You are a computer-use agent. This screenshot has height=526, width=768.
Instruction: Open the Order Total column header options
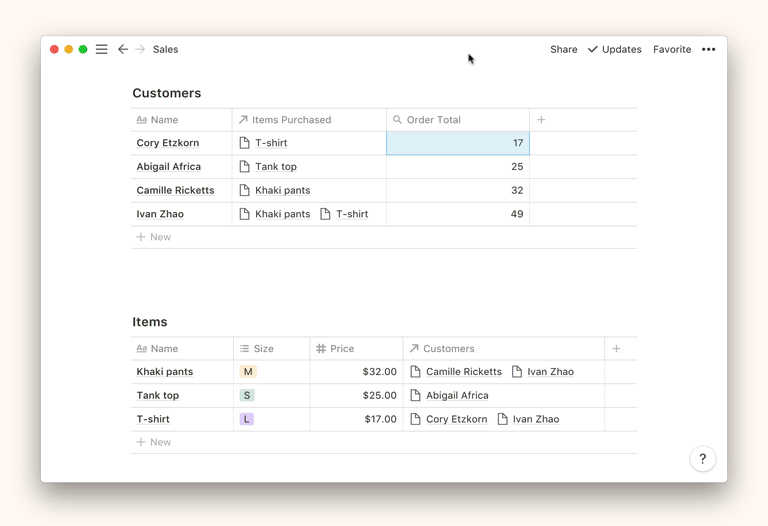(433, 120)
